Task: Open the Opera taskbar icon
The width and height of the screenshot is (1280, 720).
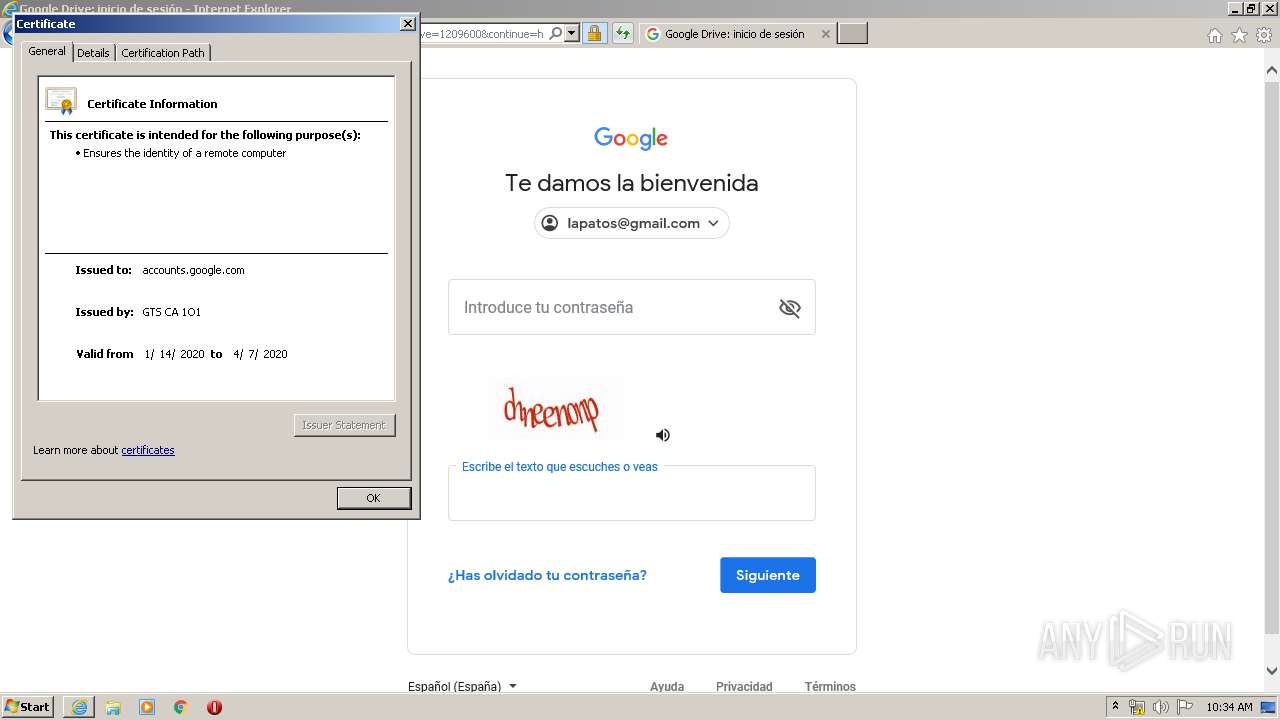Action: (x=214, y=707)
